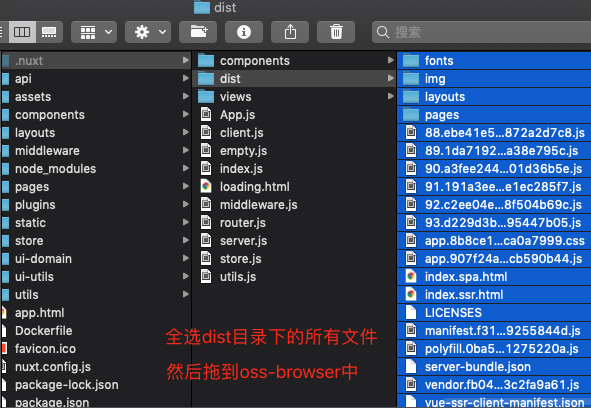Click the img folder icon
This screenshot has width=591, height=408.
tap(411, 78)
